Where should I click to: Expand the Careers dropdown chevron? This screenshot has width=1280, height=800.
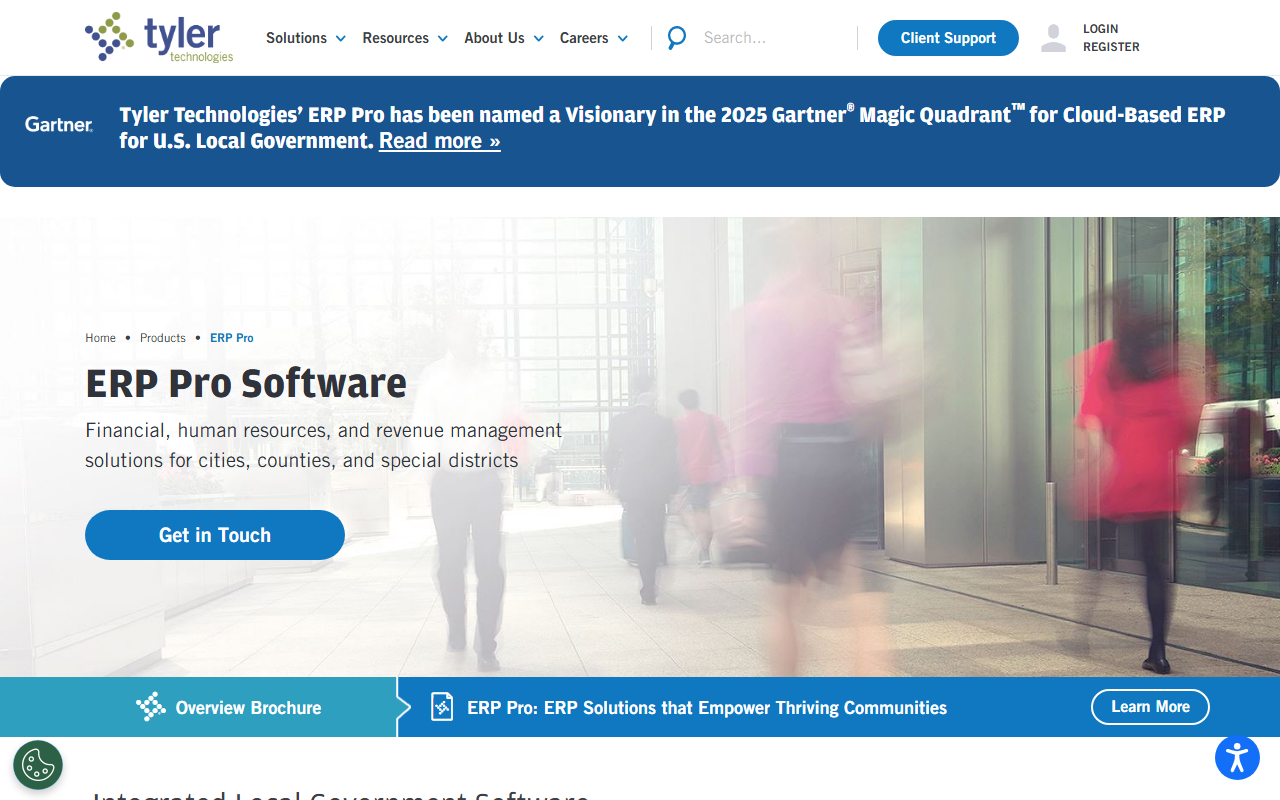click(x=622, y=39)
